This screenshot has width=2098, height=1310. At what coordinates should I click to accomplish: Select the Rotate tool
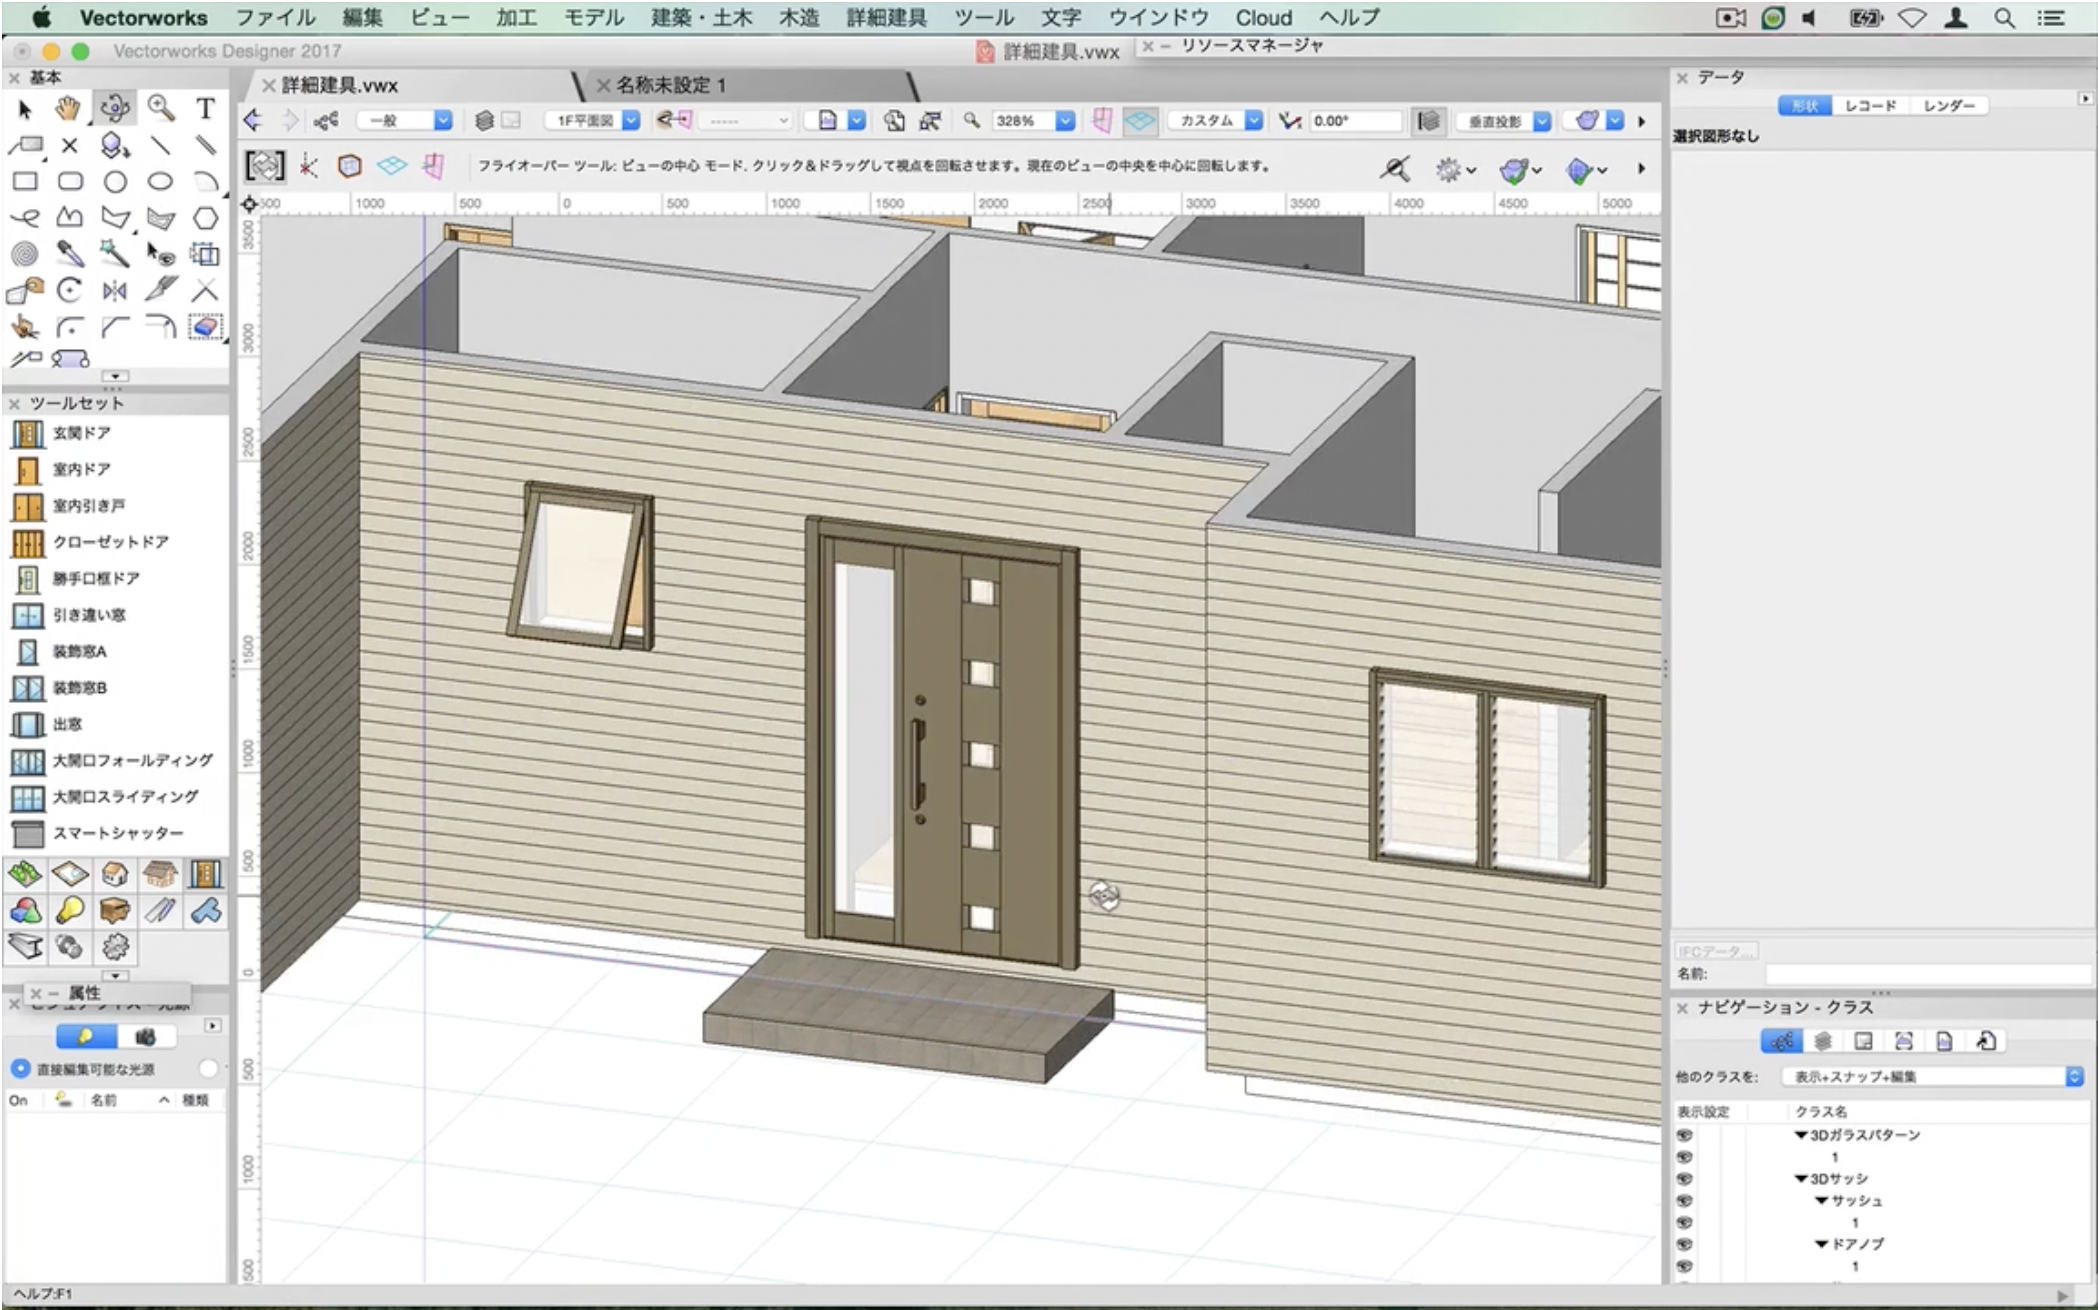click(70, 290)
